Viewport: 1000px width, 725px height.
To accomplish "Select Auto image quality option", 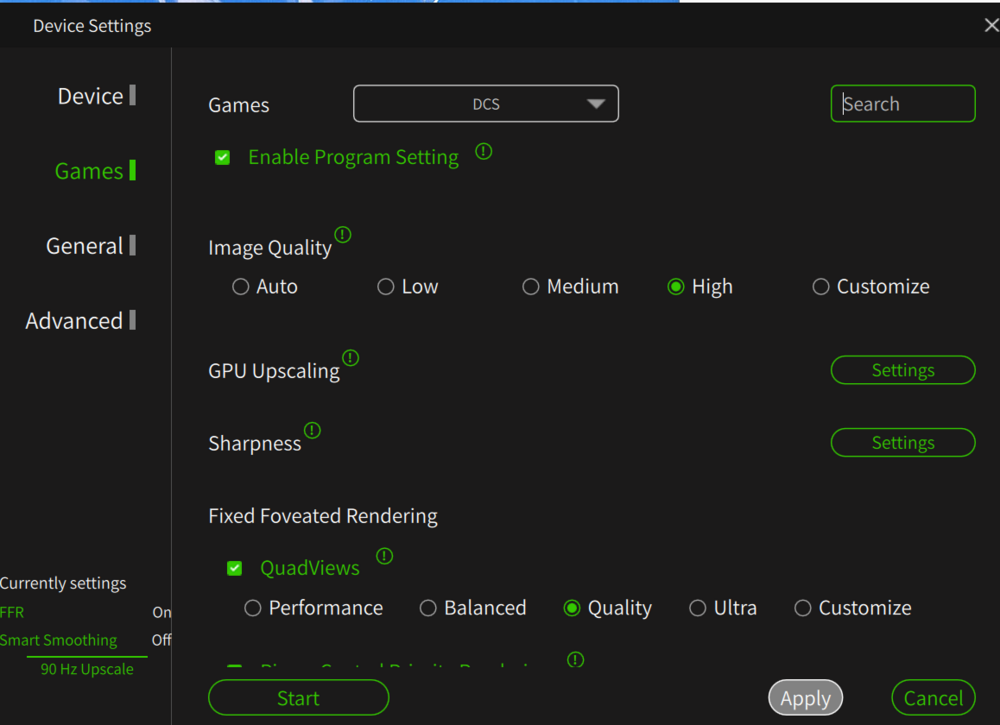I will point(240,287).
